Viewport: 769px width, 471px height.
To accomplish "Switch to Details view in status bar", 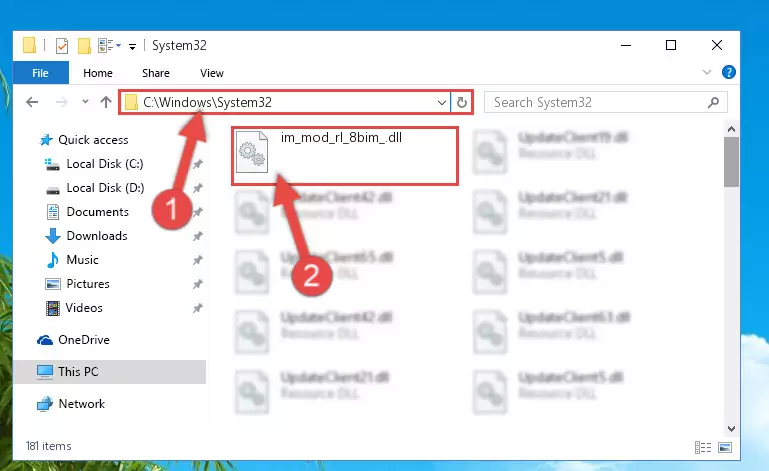I will 703,447.
